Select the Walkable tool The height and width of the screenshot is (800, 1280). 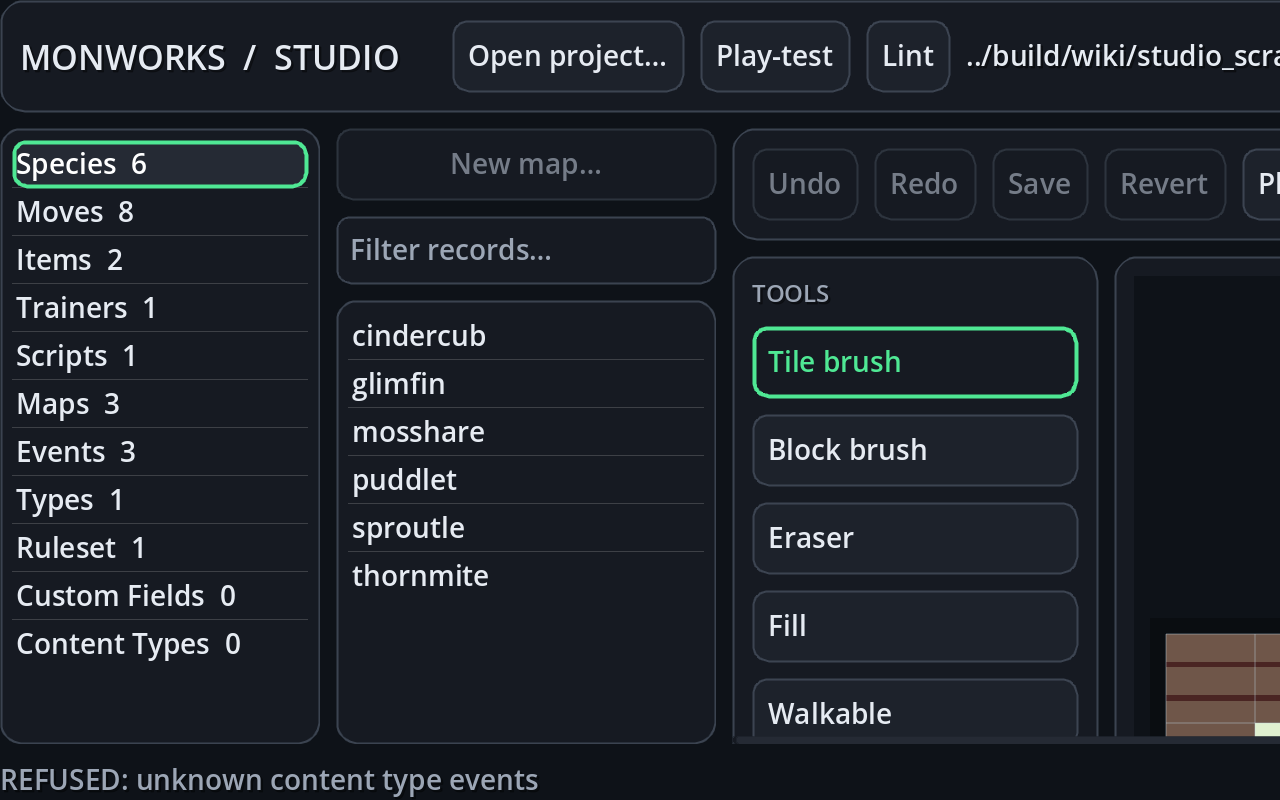point(915,710)
